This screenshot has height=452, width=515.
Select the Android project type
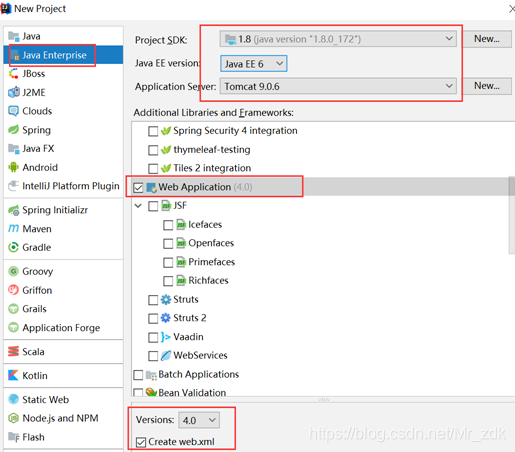[x=63, y=167]
